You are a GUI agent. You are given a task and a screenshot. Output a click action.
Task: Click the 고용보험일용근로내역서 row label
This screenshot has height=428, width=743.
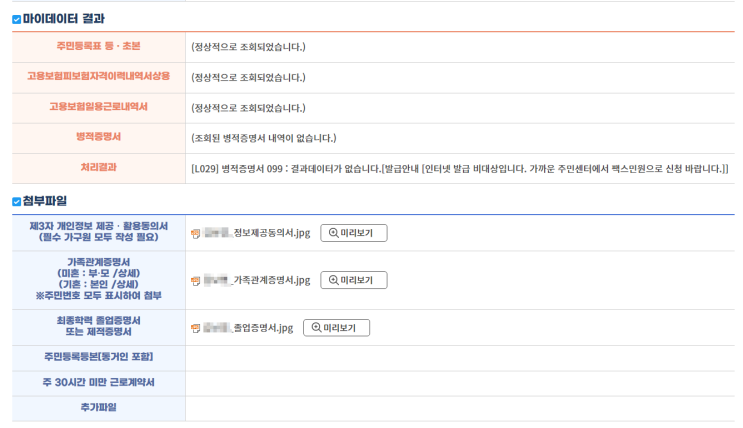point(98,107)
